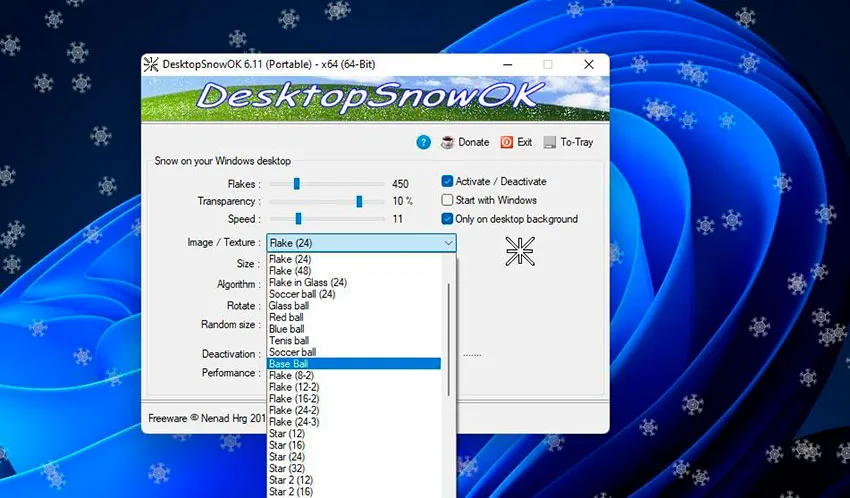
Task: Click the Image / Texture combo box field
Action: pos(361,243)
